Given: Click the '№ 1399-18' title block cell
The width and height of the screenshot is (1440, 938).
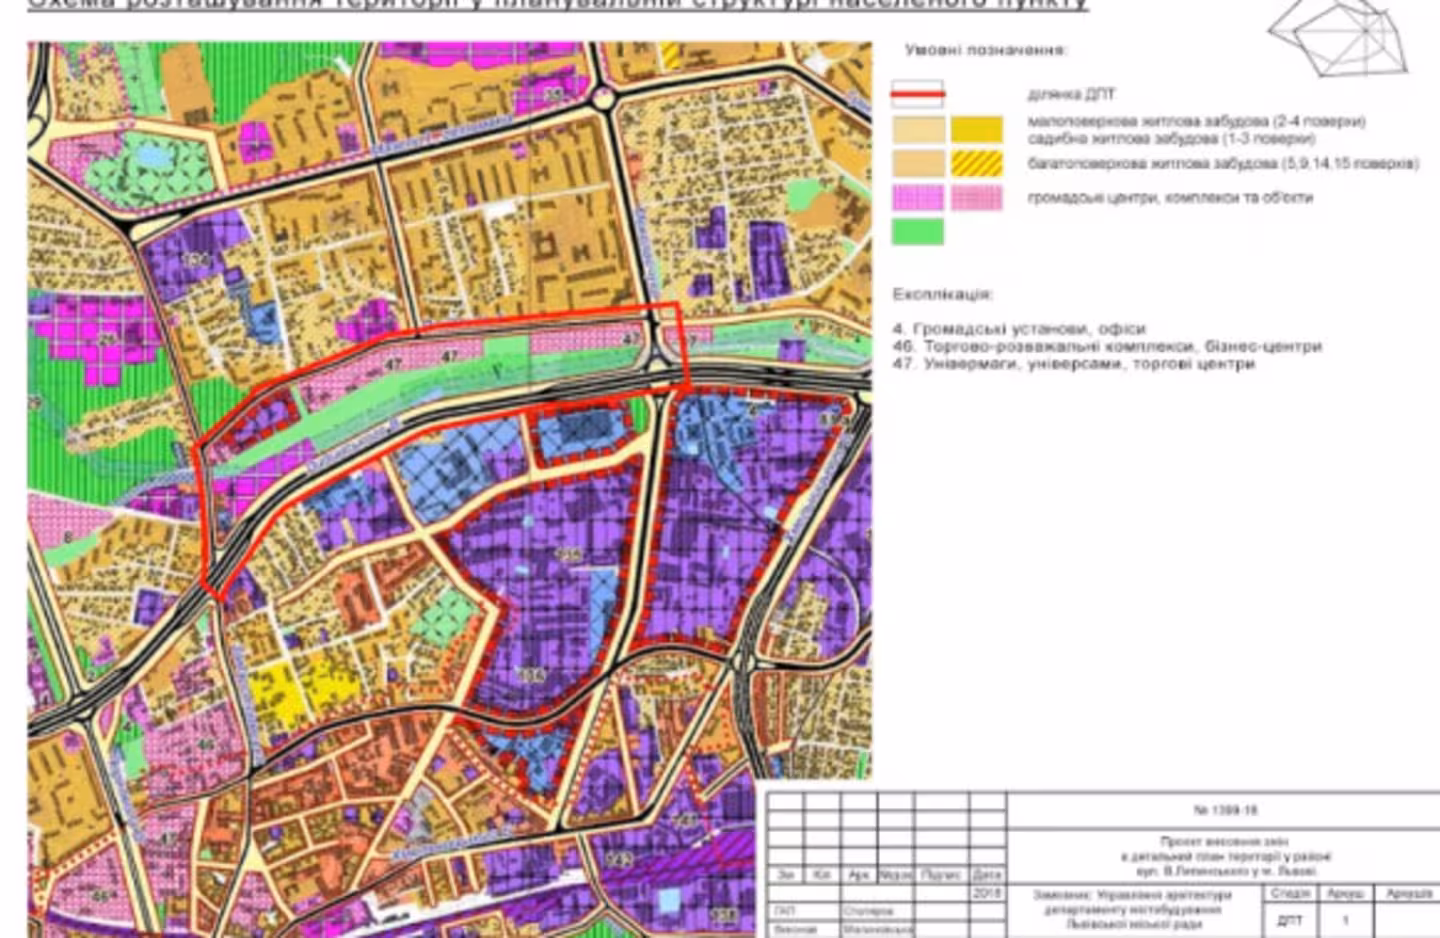Looking at the screenshot, I should 1224,810.
